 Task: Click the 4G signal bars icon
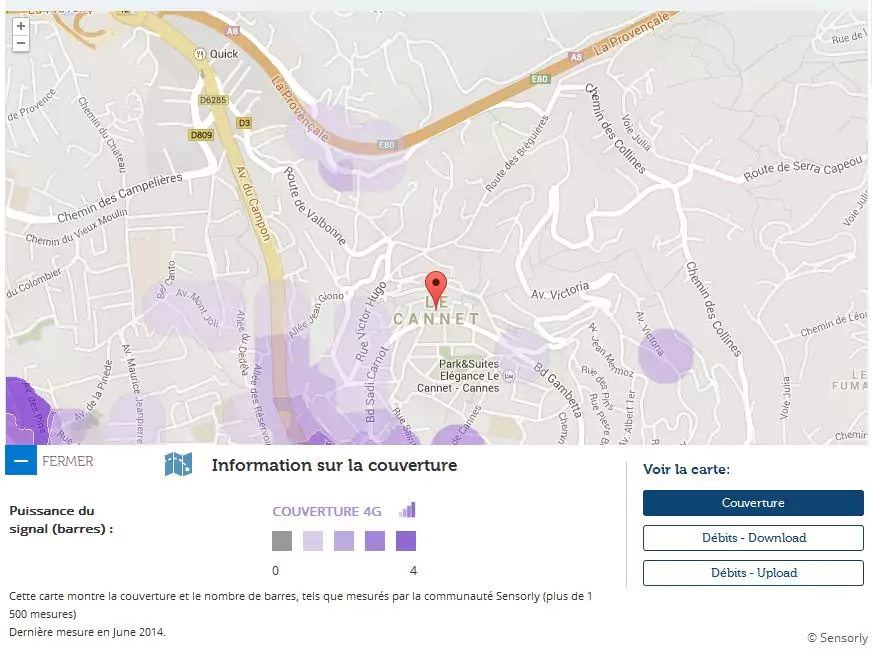406,510
